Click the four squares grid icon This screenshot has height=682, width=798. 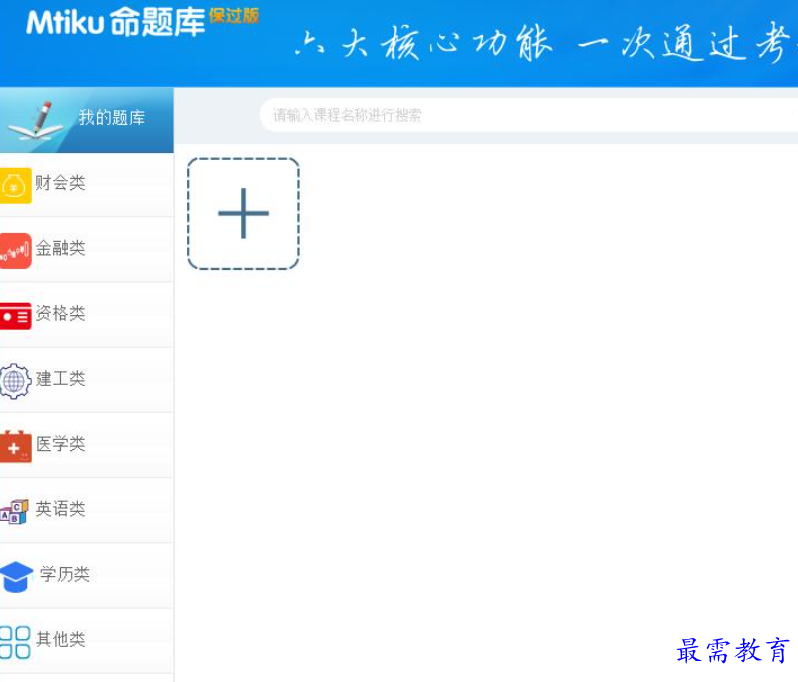click(15, 642)
